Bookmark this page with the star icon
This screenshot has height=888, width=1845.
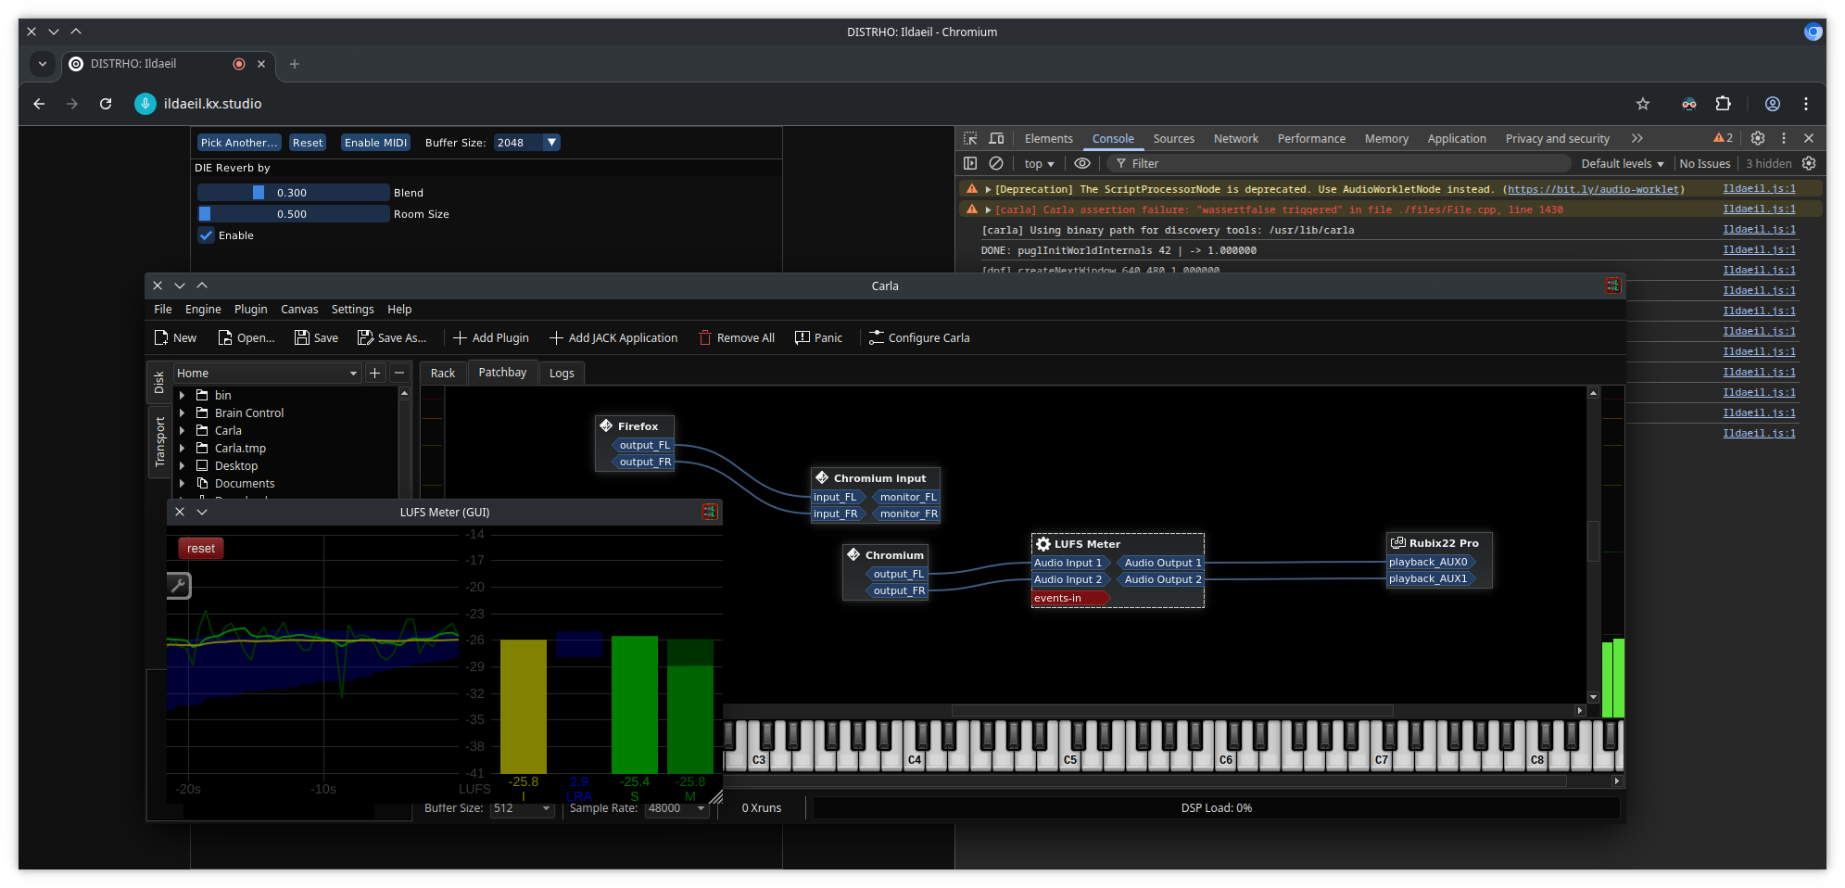point(1643,104)
